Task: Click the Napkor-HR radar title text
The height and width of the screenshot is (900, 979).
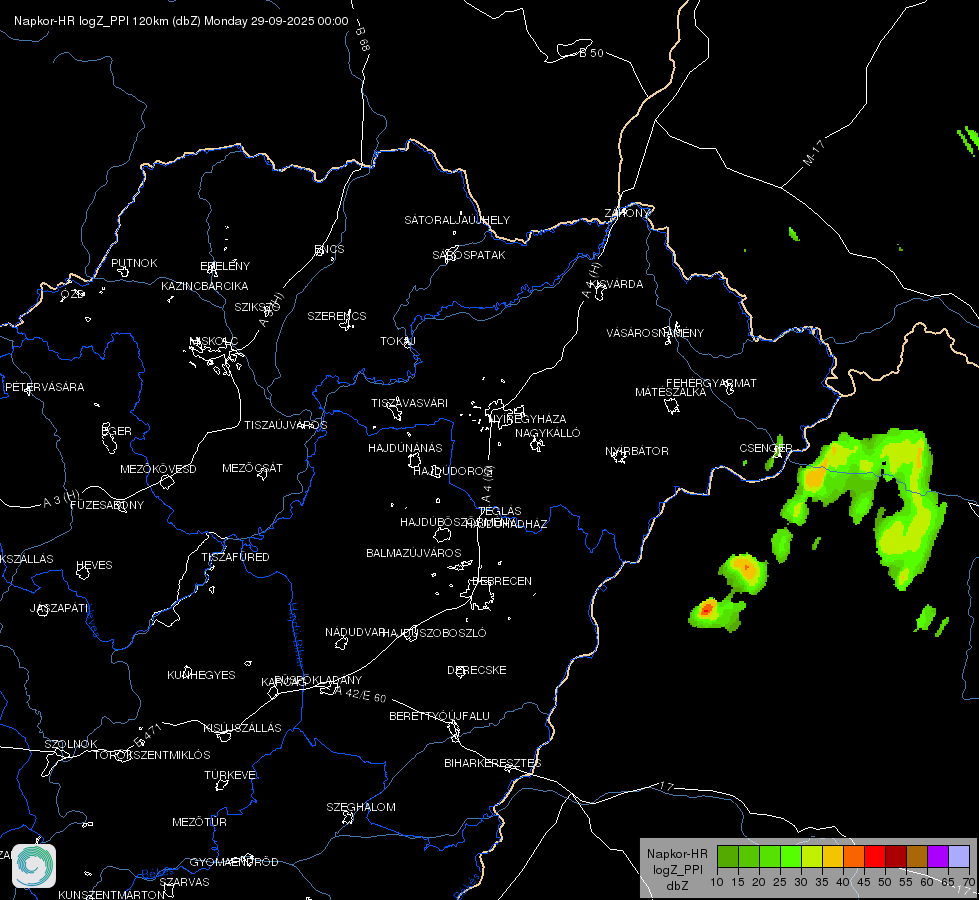Action: pos(181,21)
